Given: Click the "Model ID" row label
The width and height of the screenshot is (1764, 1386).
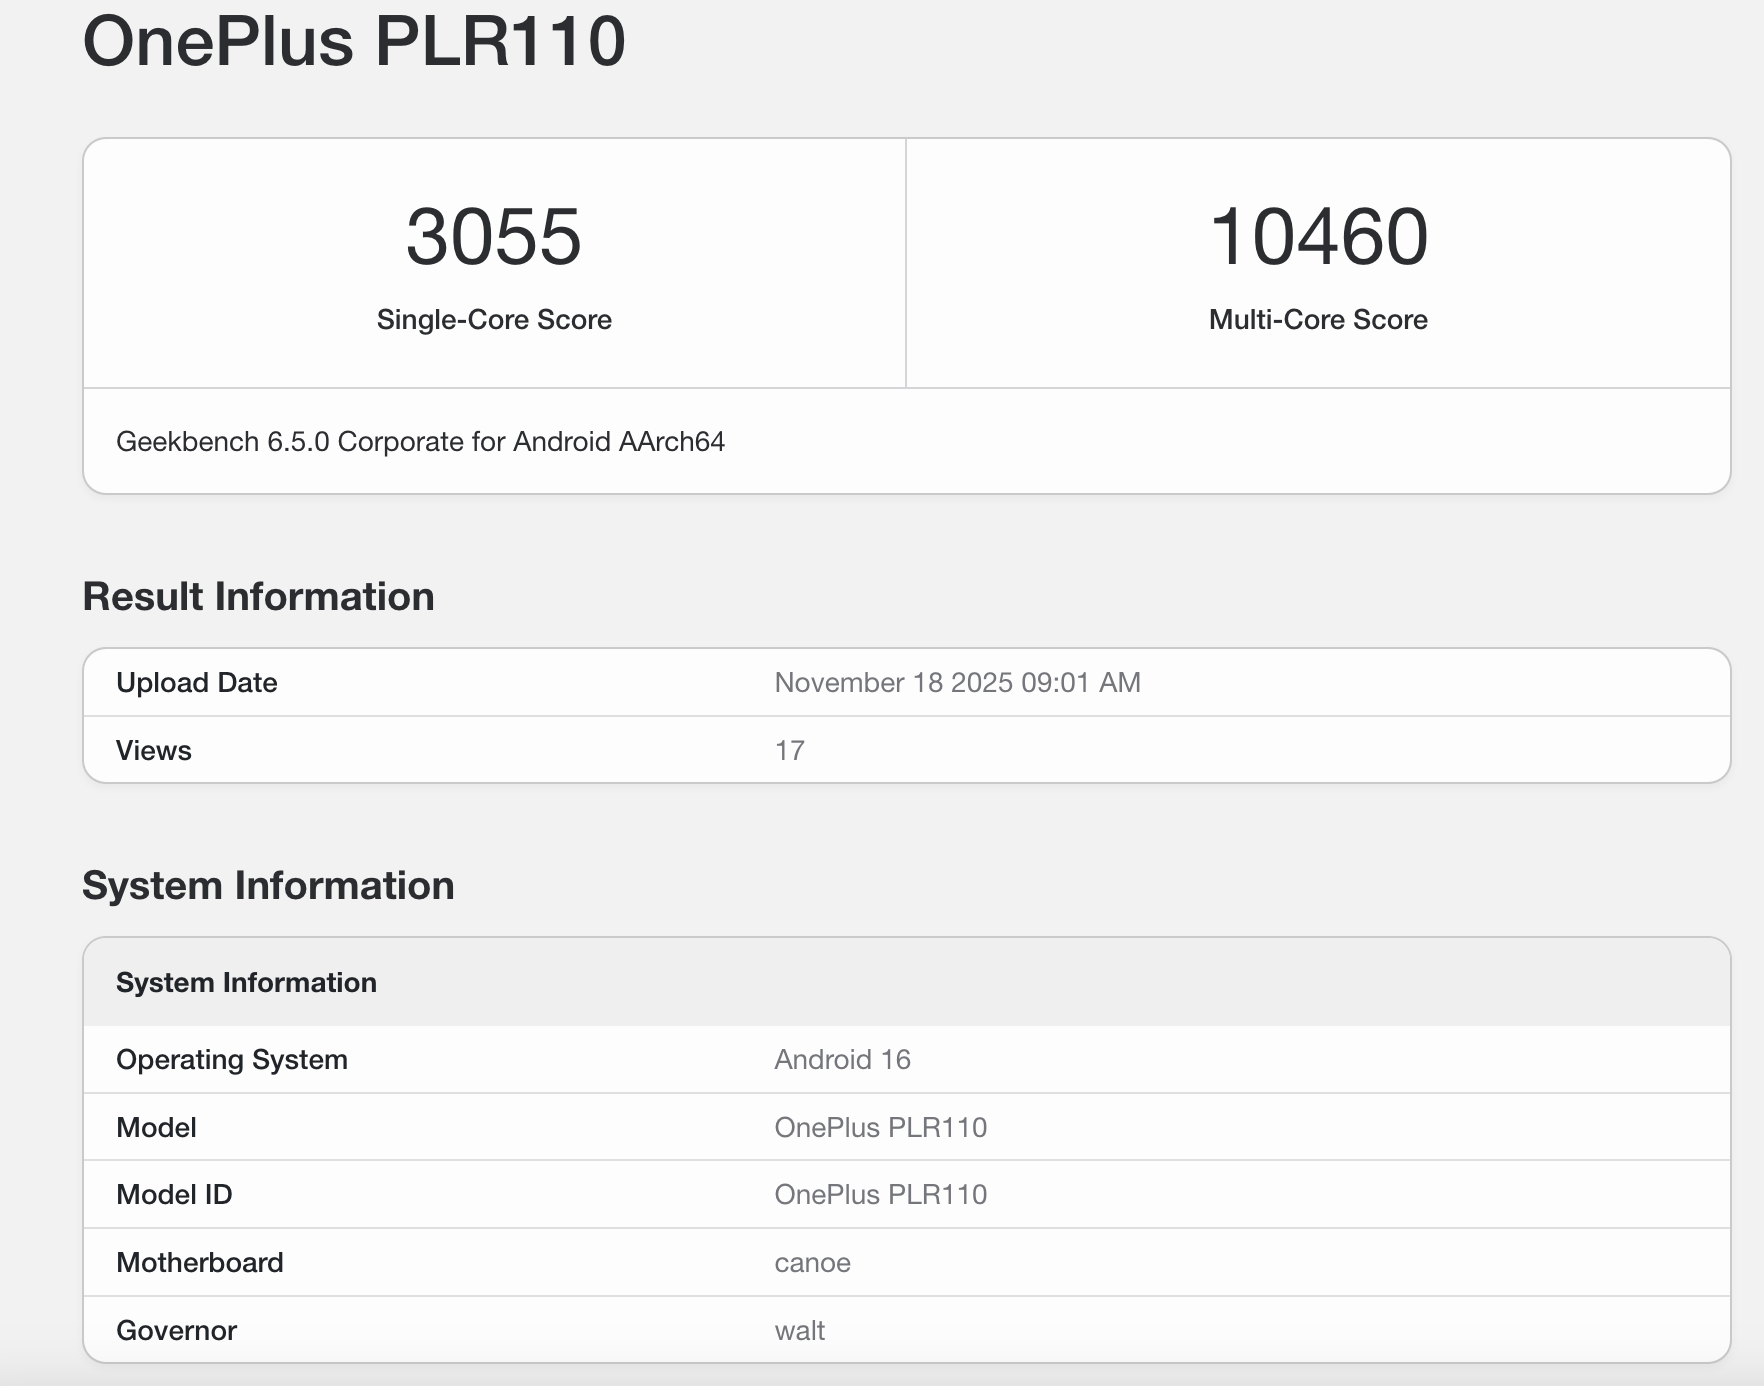Looking at the screenshot, I should [174, 1195].
